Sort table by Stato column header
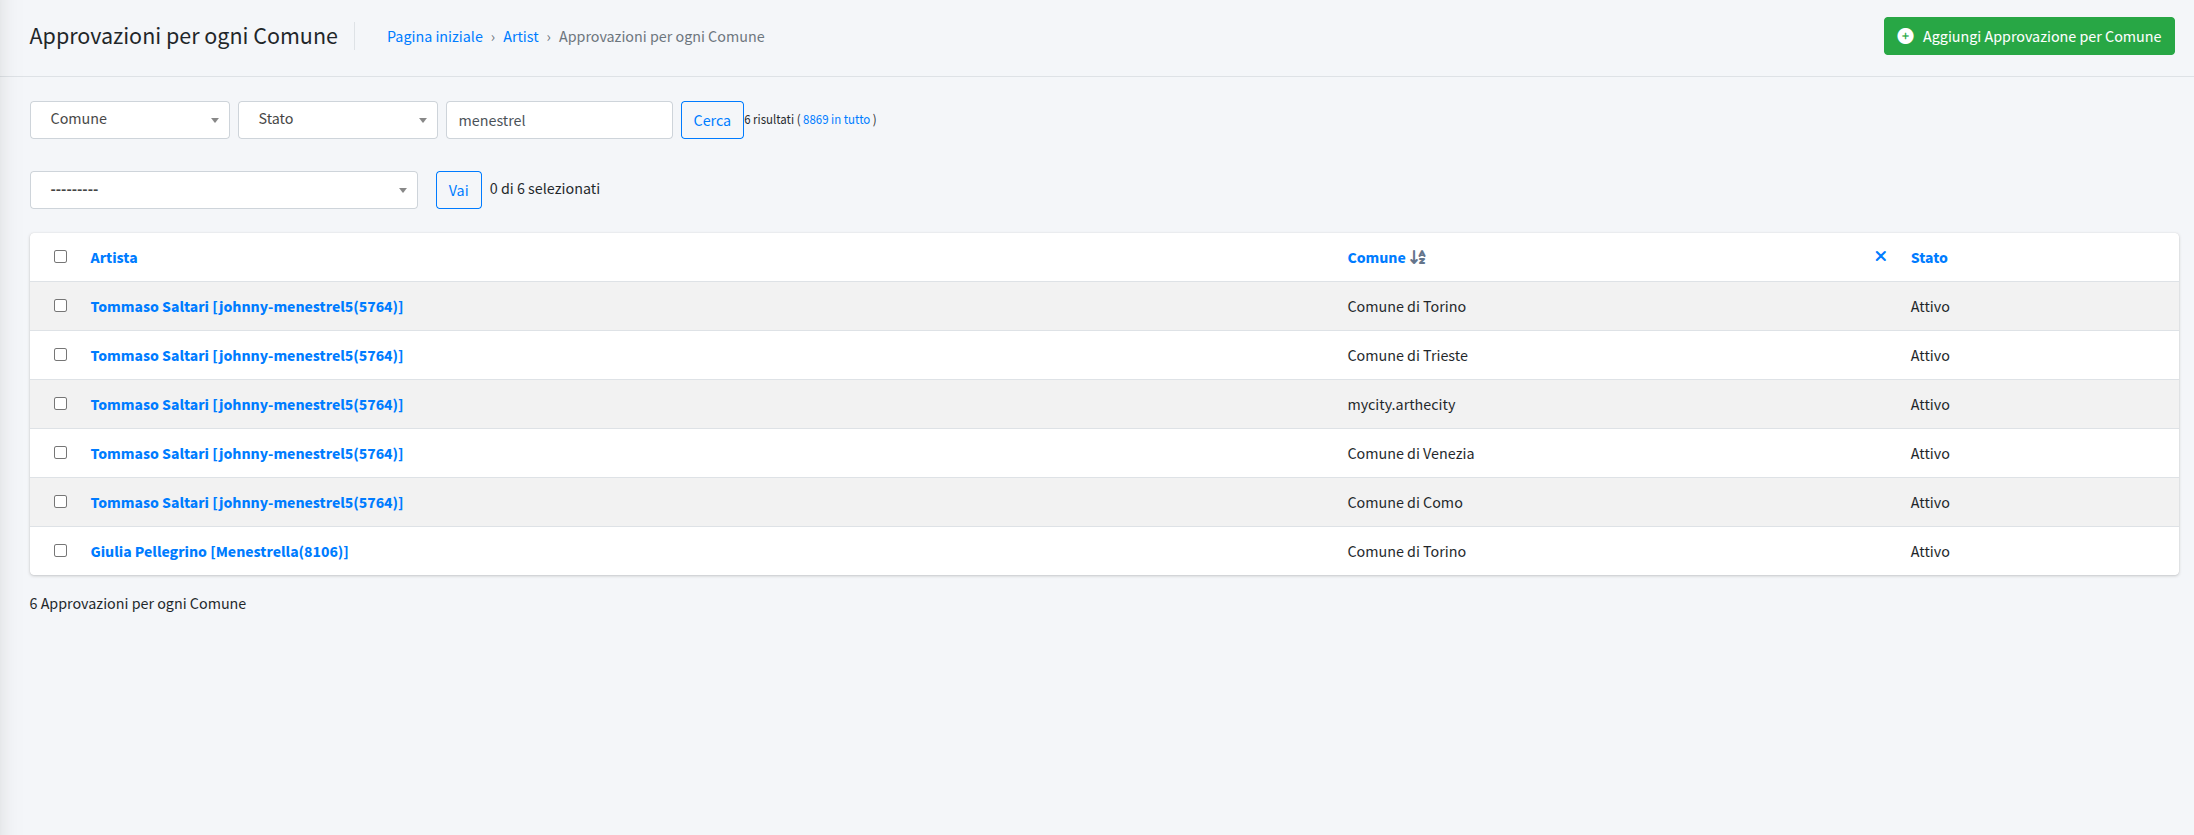 [1929, 258]
